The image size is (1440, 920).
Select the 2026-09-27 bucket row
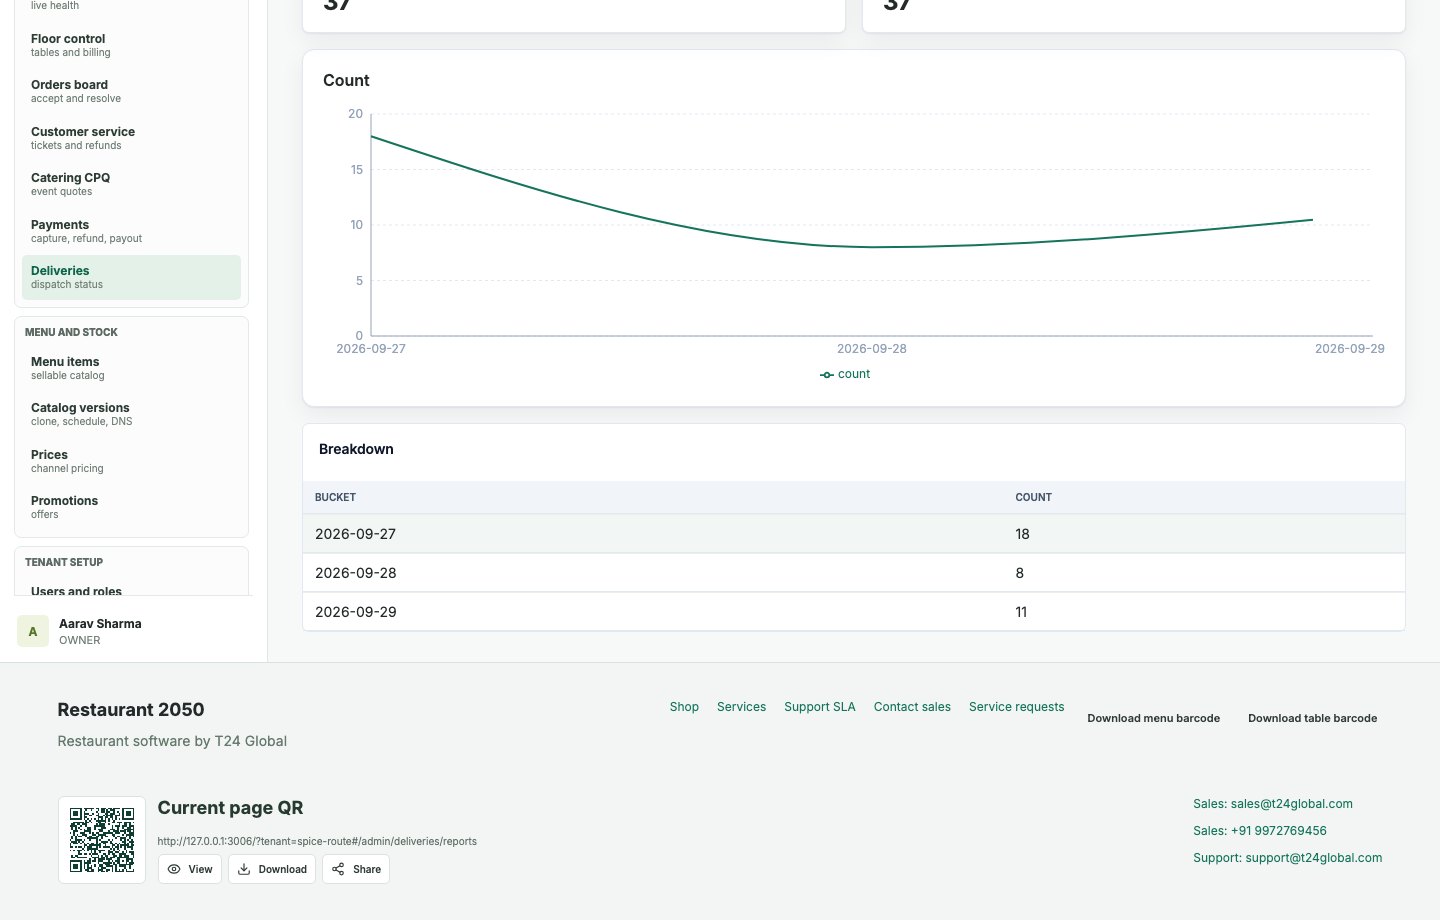click(854, 534)
